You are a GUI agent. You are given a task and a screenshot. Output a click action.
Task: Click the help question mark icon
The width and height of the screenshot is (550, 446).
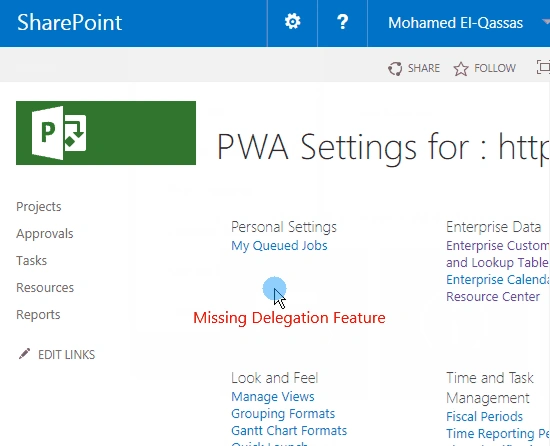342,22
